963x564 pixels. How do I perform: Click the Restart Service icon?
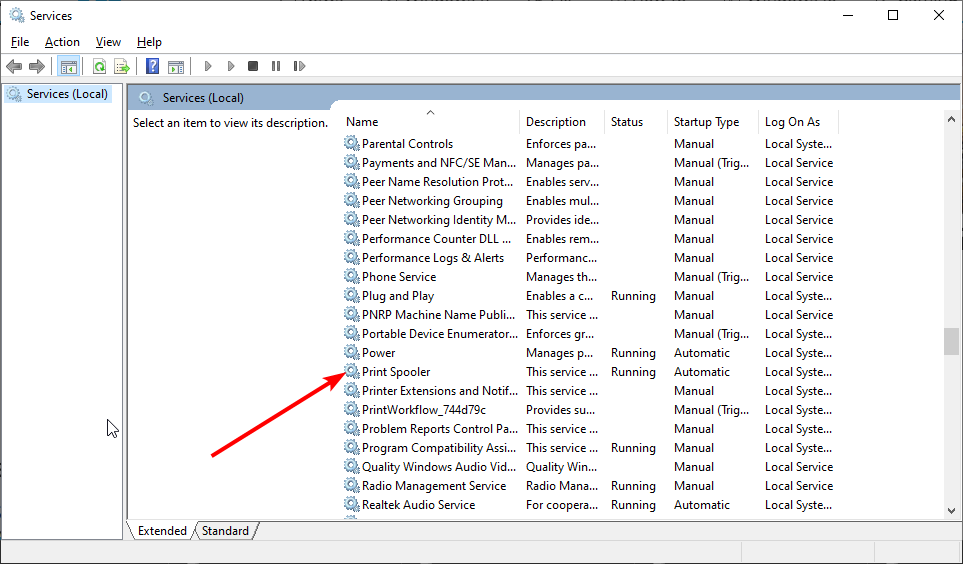[299, 66]
